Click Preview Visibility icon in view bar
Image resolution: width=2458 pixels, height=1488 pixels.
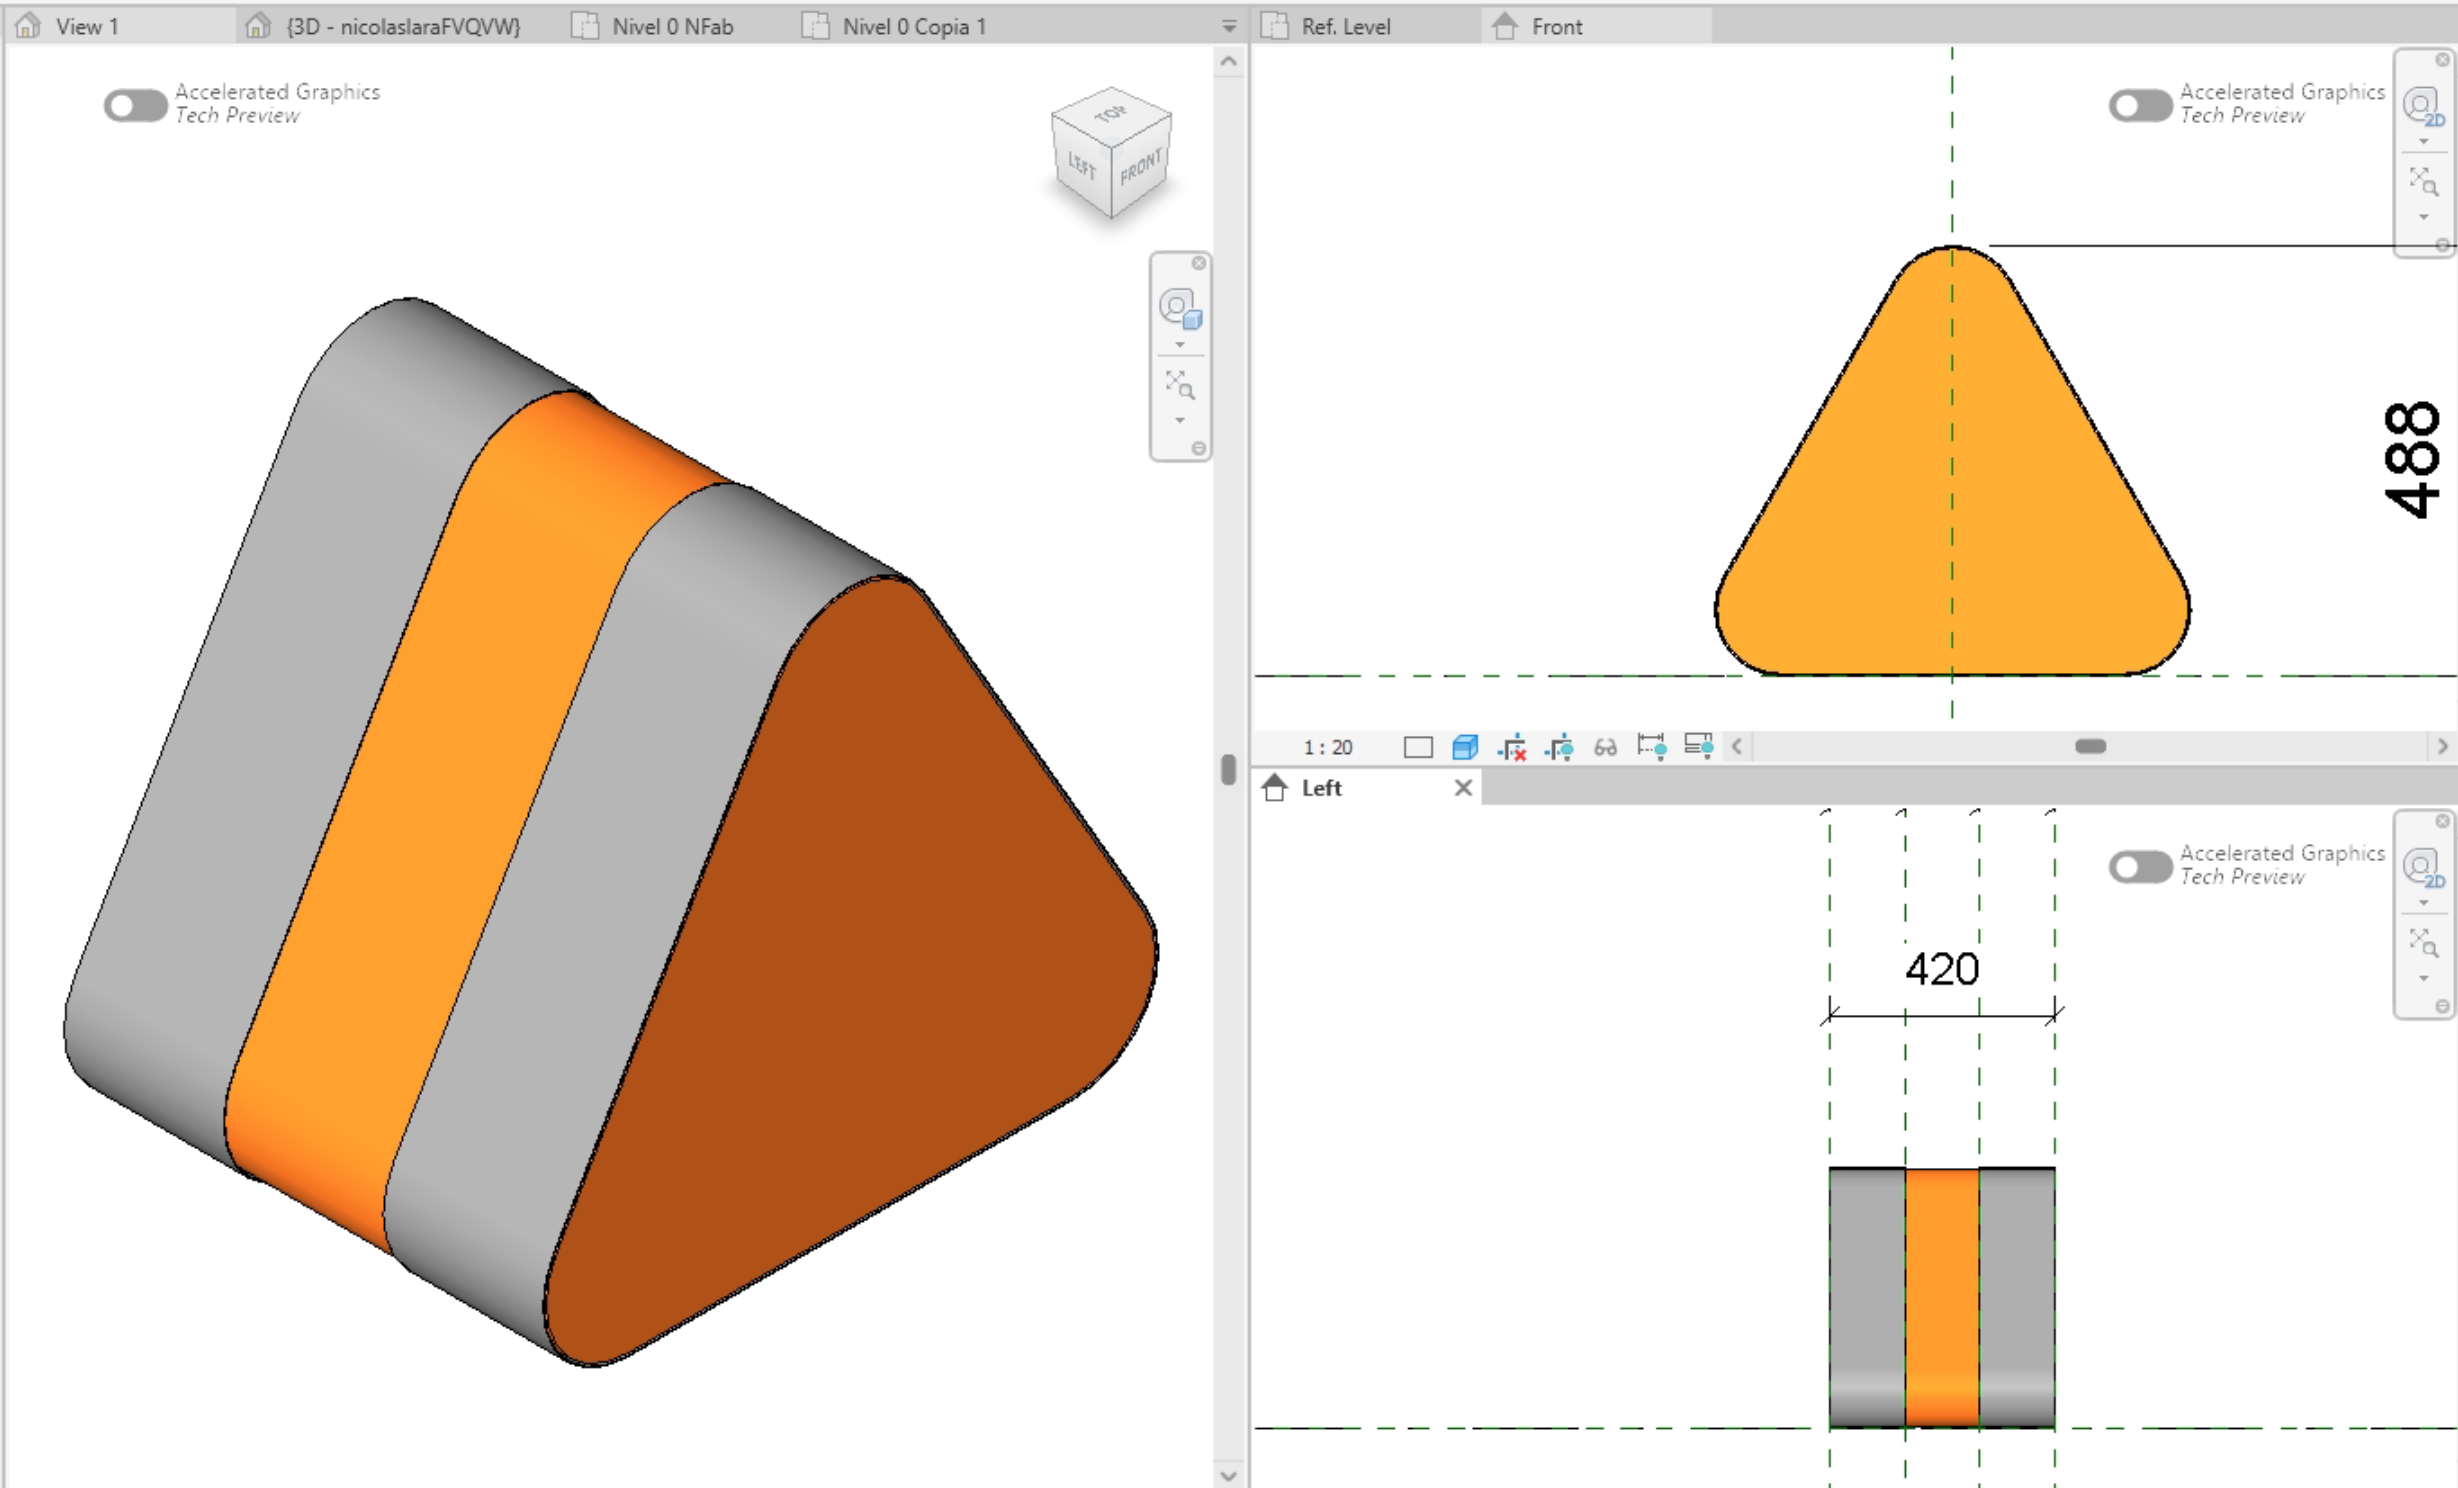1698,746
